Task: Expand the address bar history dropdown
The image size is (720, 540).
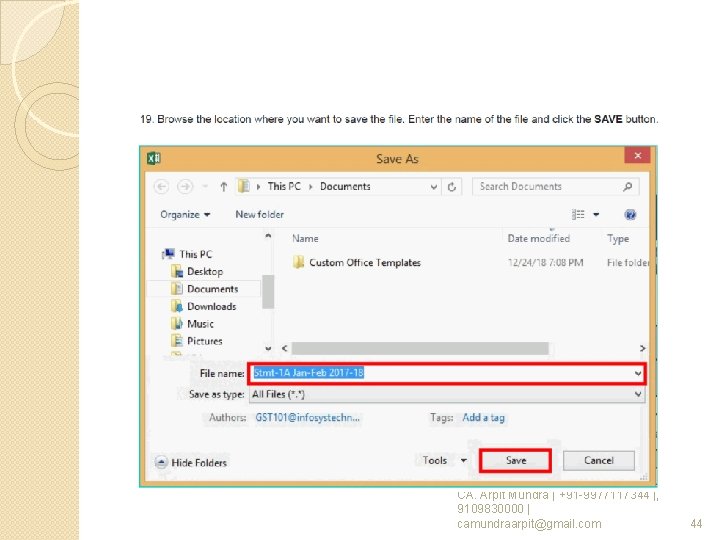Action: (x=433, y=187)
